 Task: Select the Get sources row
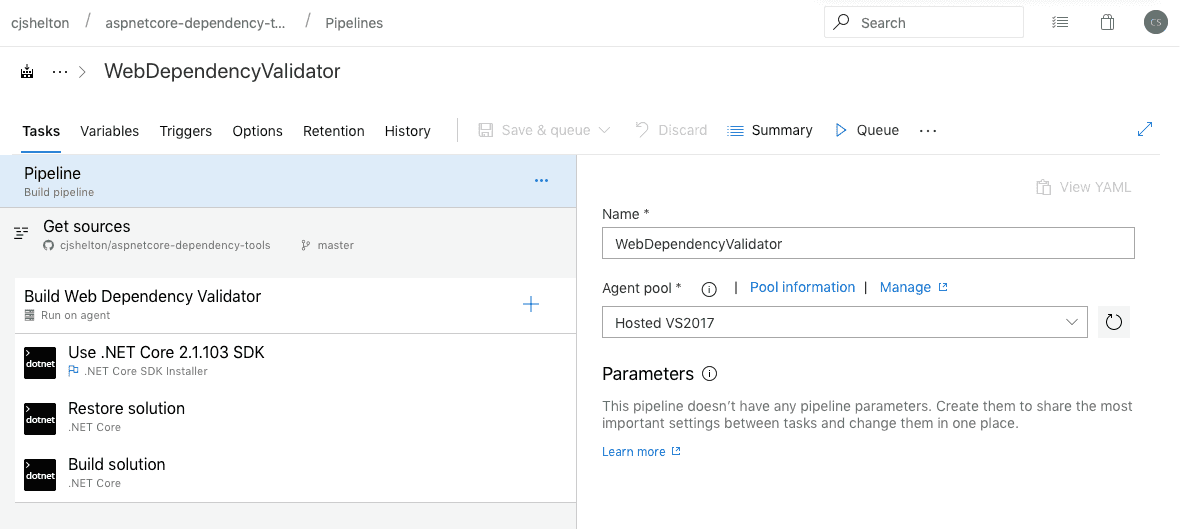[288, 235]
